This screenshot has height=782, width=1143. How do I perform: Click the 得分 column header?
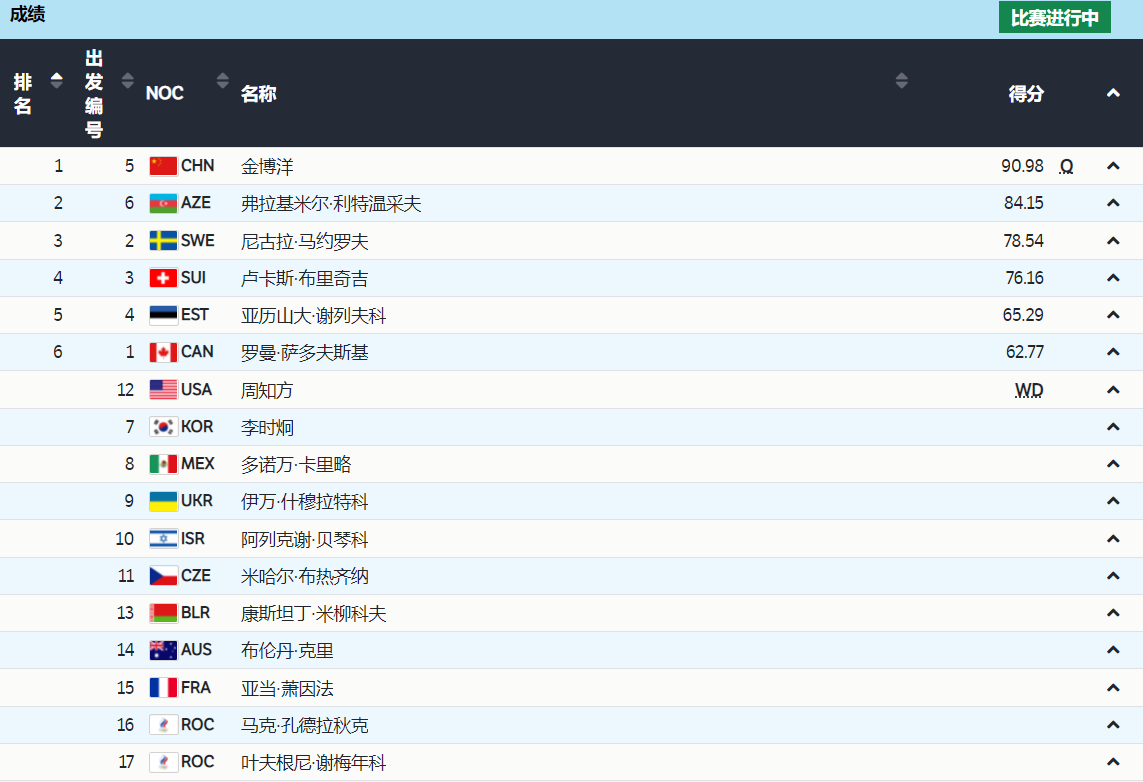click(x=1026, y=93)
